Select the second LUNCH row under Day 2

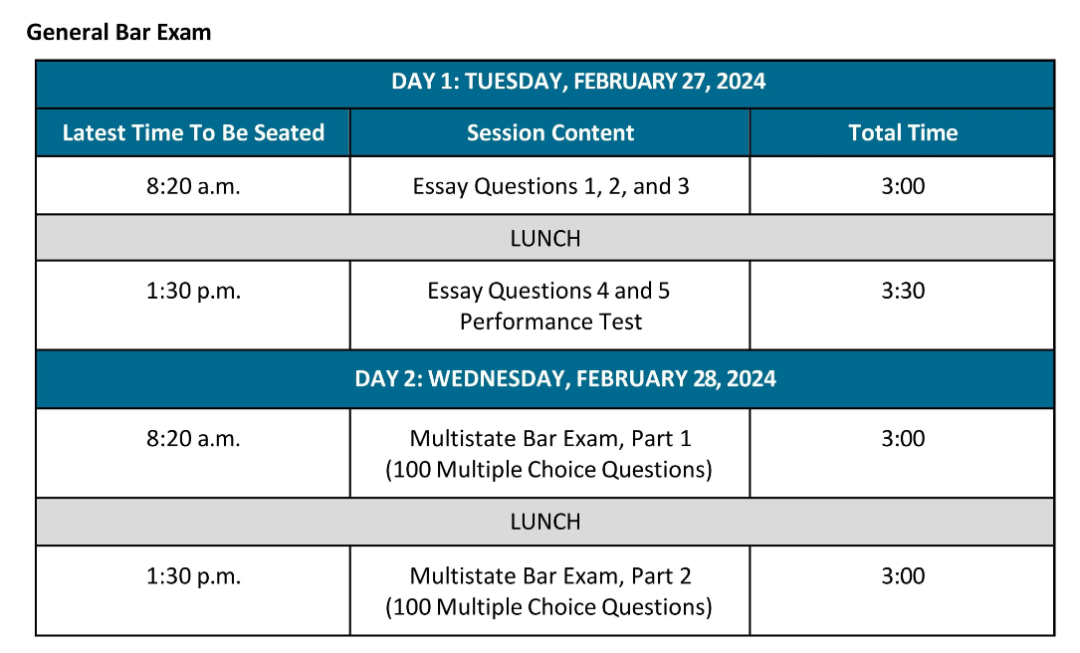click(545, 521)
